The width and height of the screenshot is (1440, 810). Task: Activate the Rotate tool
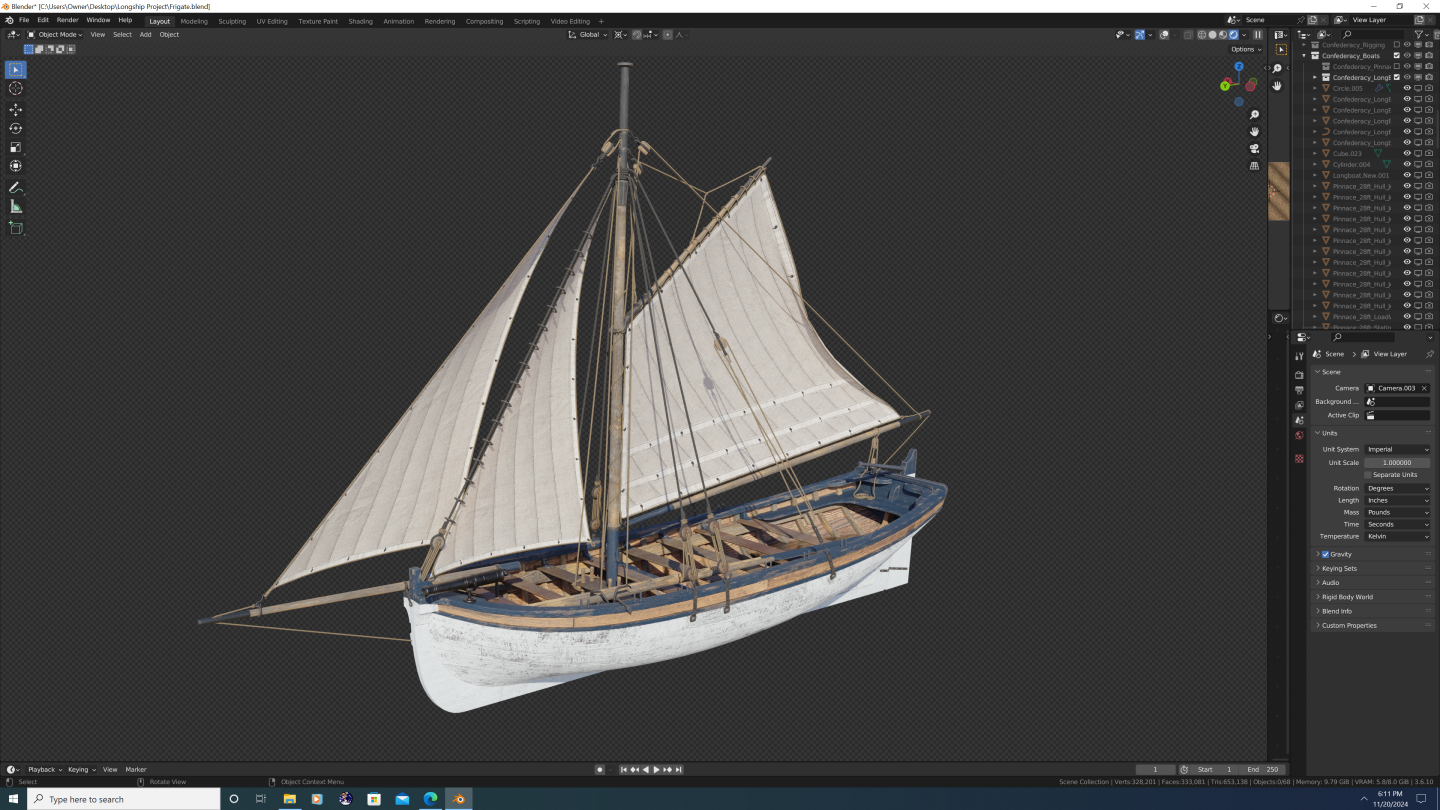coord(16,129)
